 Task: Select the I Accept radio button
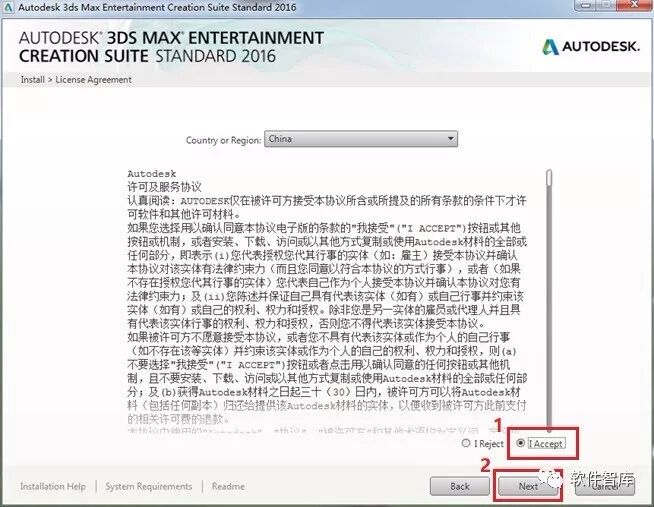(521, 443)
